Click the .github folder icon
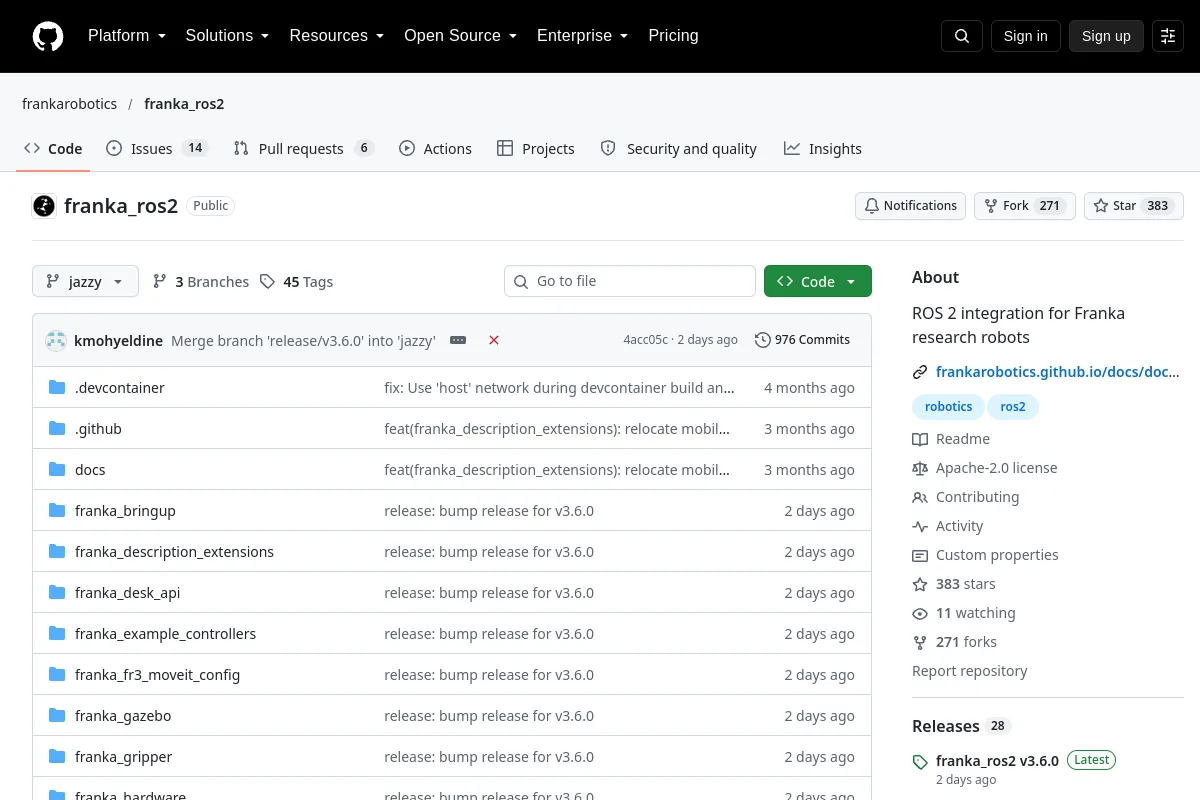Screen dimensions: 1200x800 point(57,429)
